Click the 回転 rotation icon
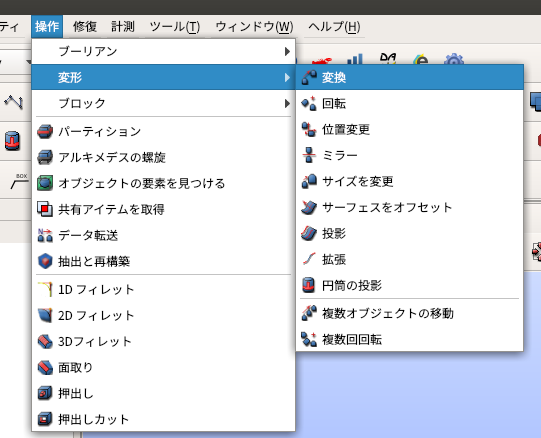 (309, 104)
